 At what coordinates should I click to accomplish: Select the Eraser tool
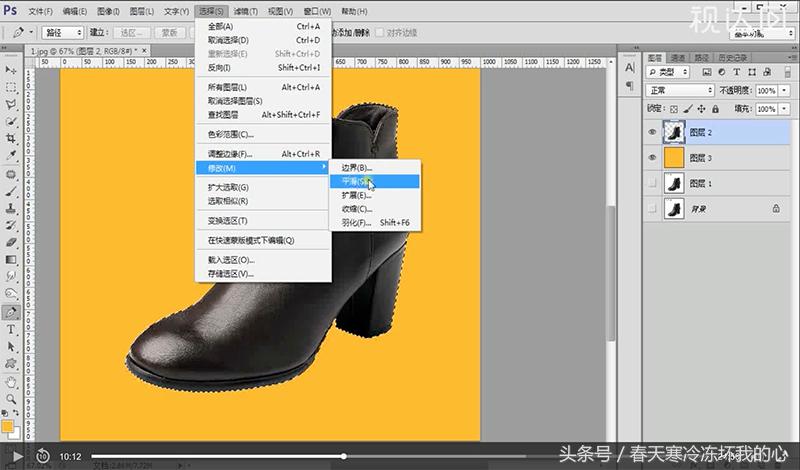coord(11,242)
